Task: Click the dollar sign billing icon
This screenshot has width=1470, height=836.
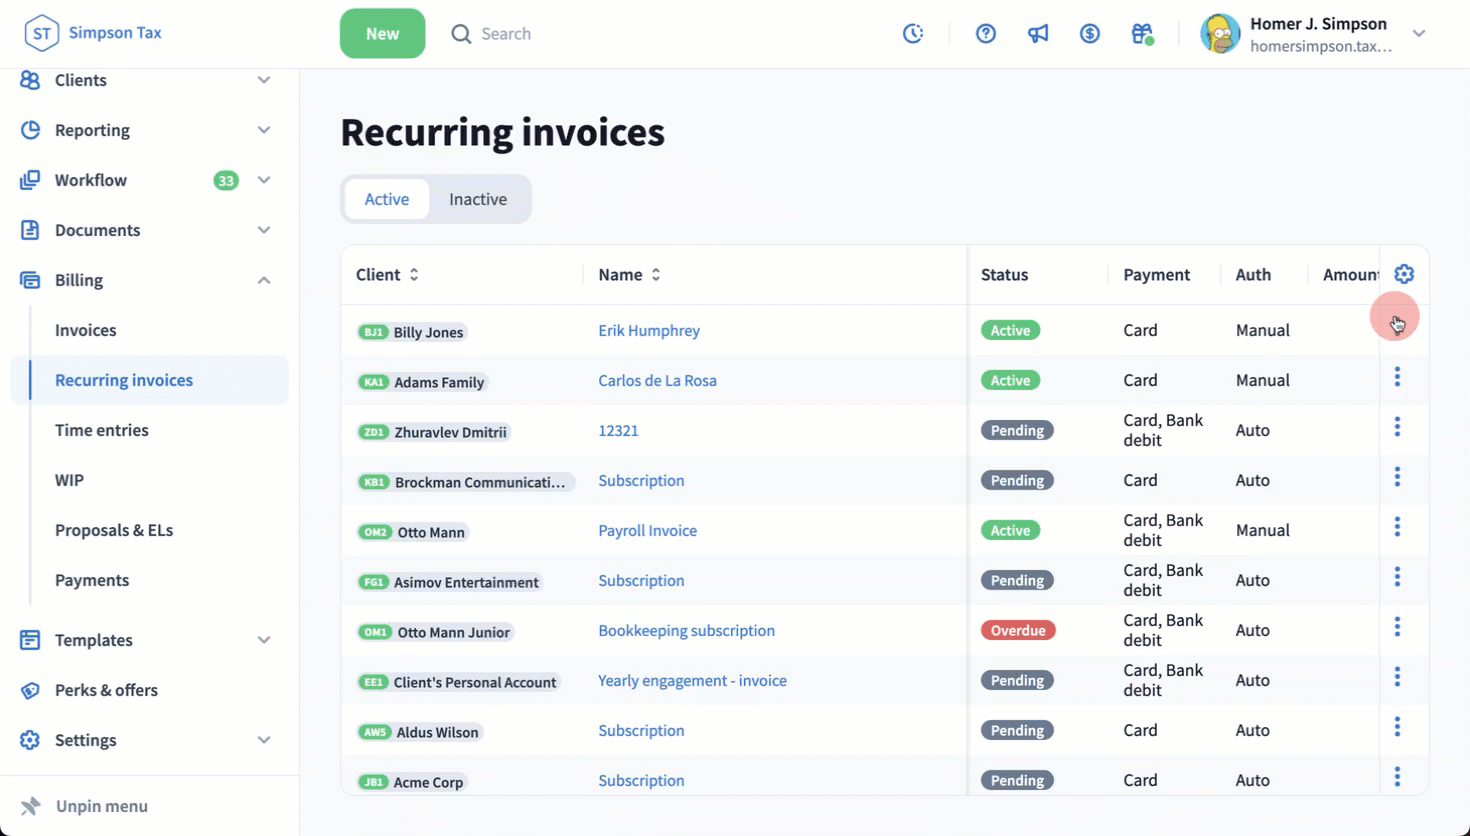Action: (x=1090, y=33)
